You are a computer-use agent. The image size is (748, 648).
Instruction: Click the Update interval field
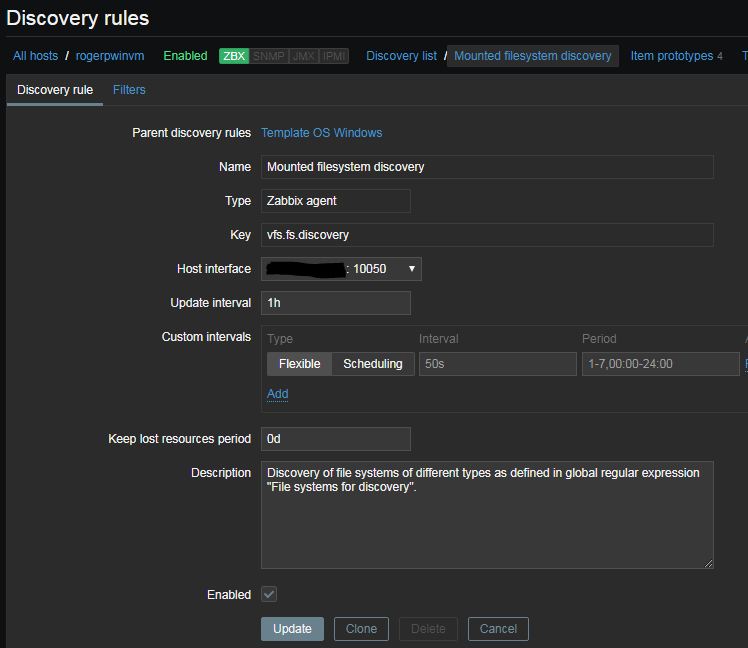tap(335, 303)
